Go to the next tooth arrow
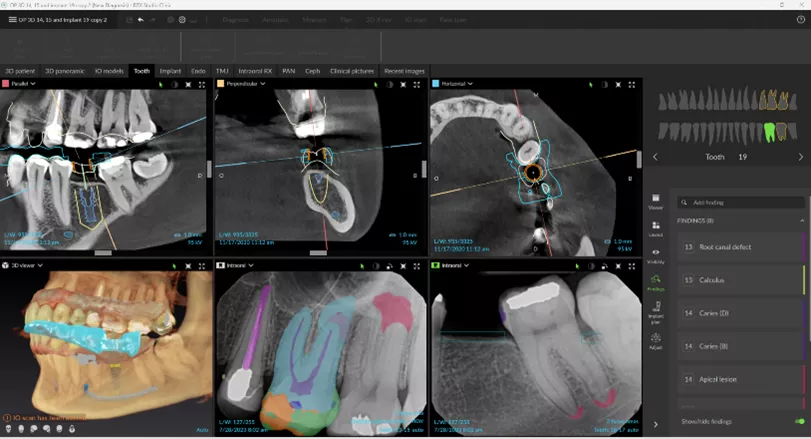The height and width of the screenshot is (439, 811). tap(800, 157)
